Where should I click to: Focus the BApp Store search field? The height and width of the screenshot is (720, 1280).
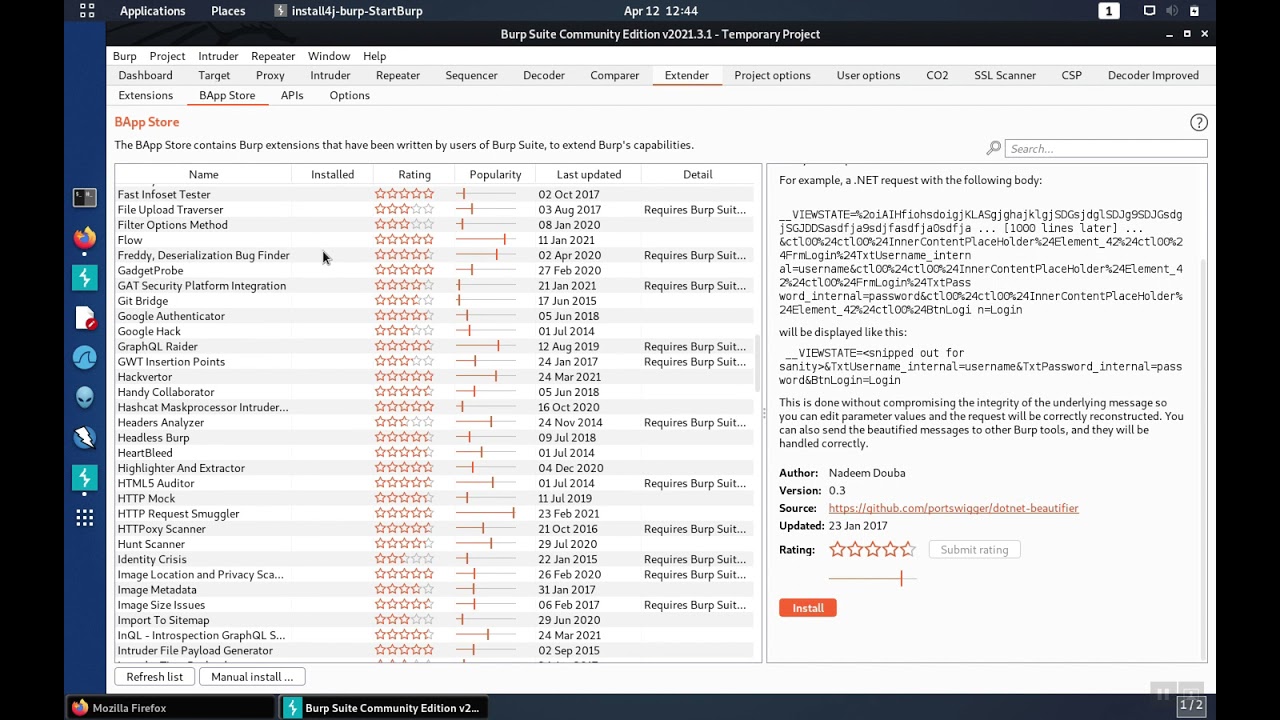pyautogui.click(x=1105, y=148)
